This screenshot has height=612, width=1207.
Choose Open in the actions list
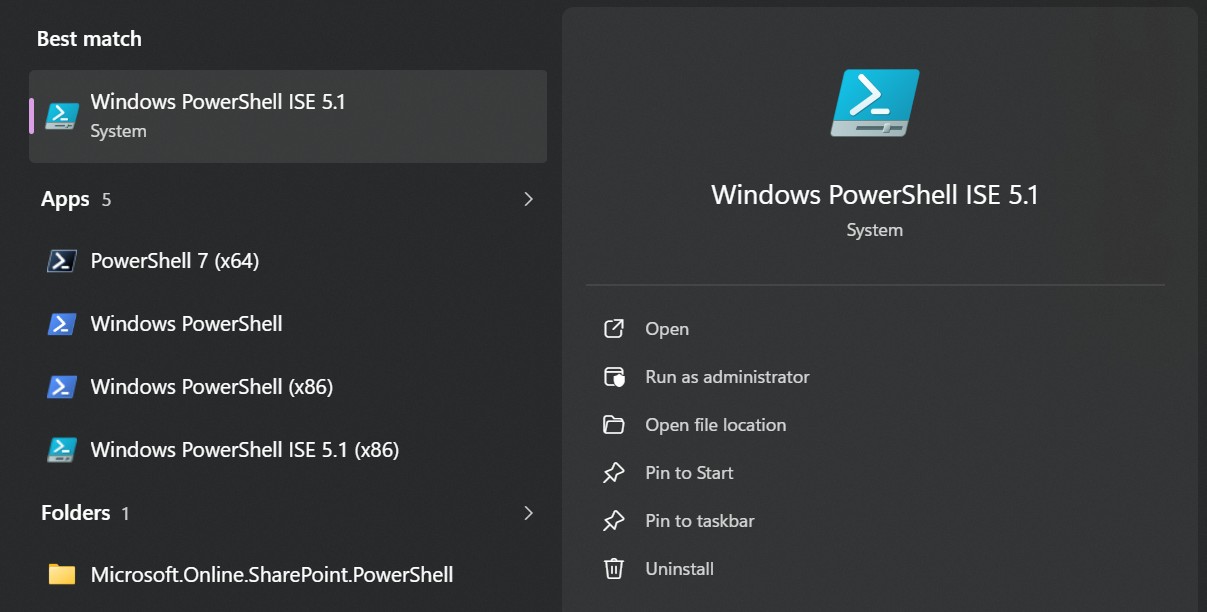pyautogui.click(x=667, y=329)
